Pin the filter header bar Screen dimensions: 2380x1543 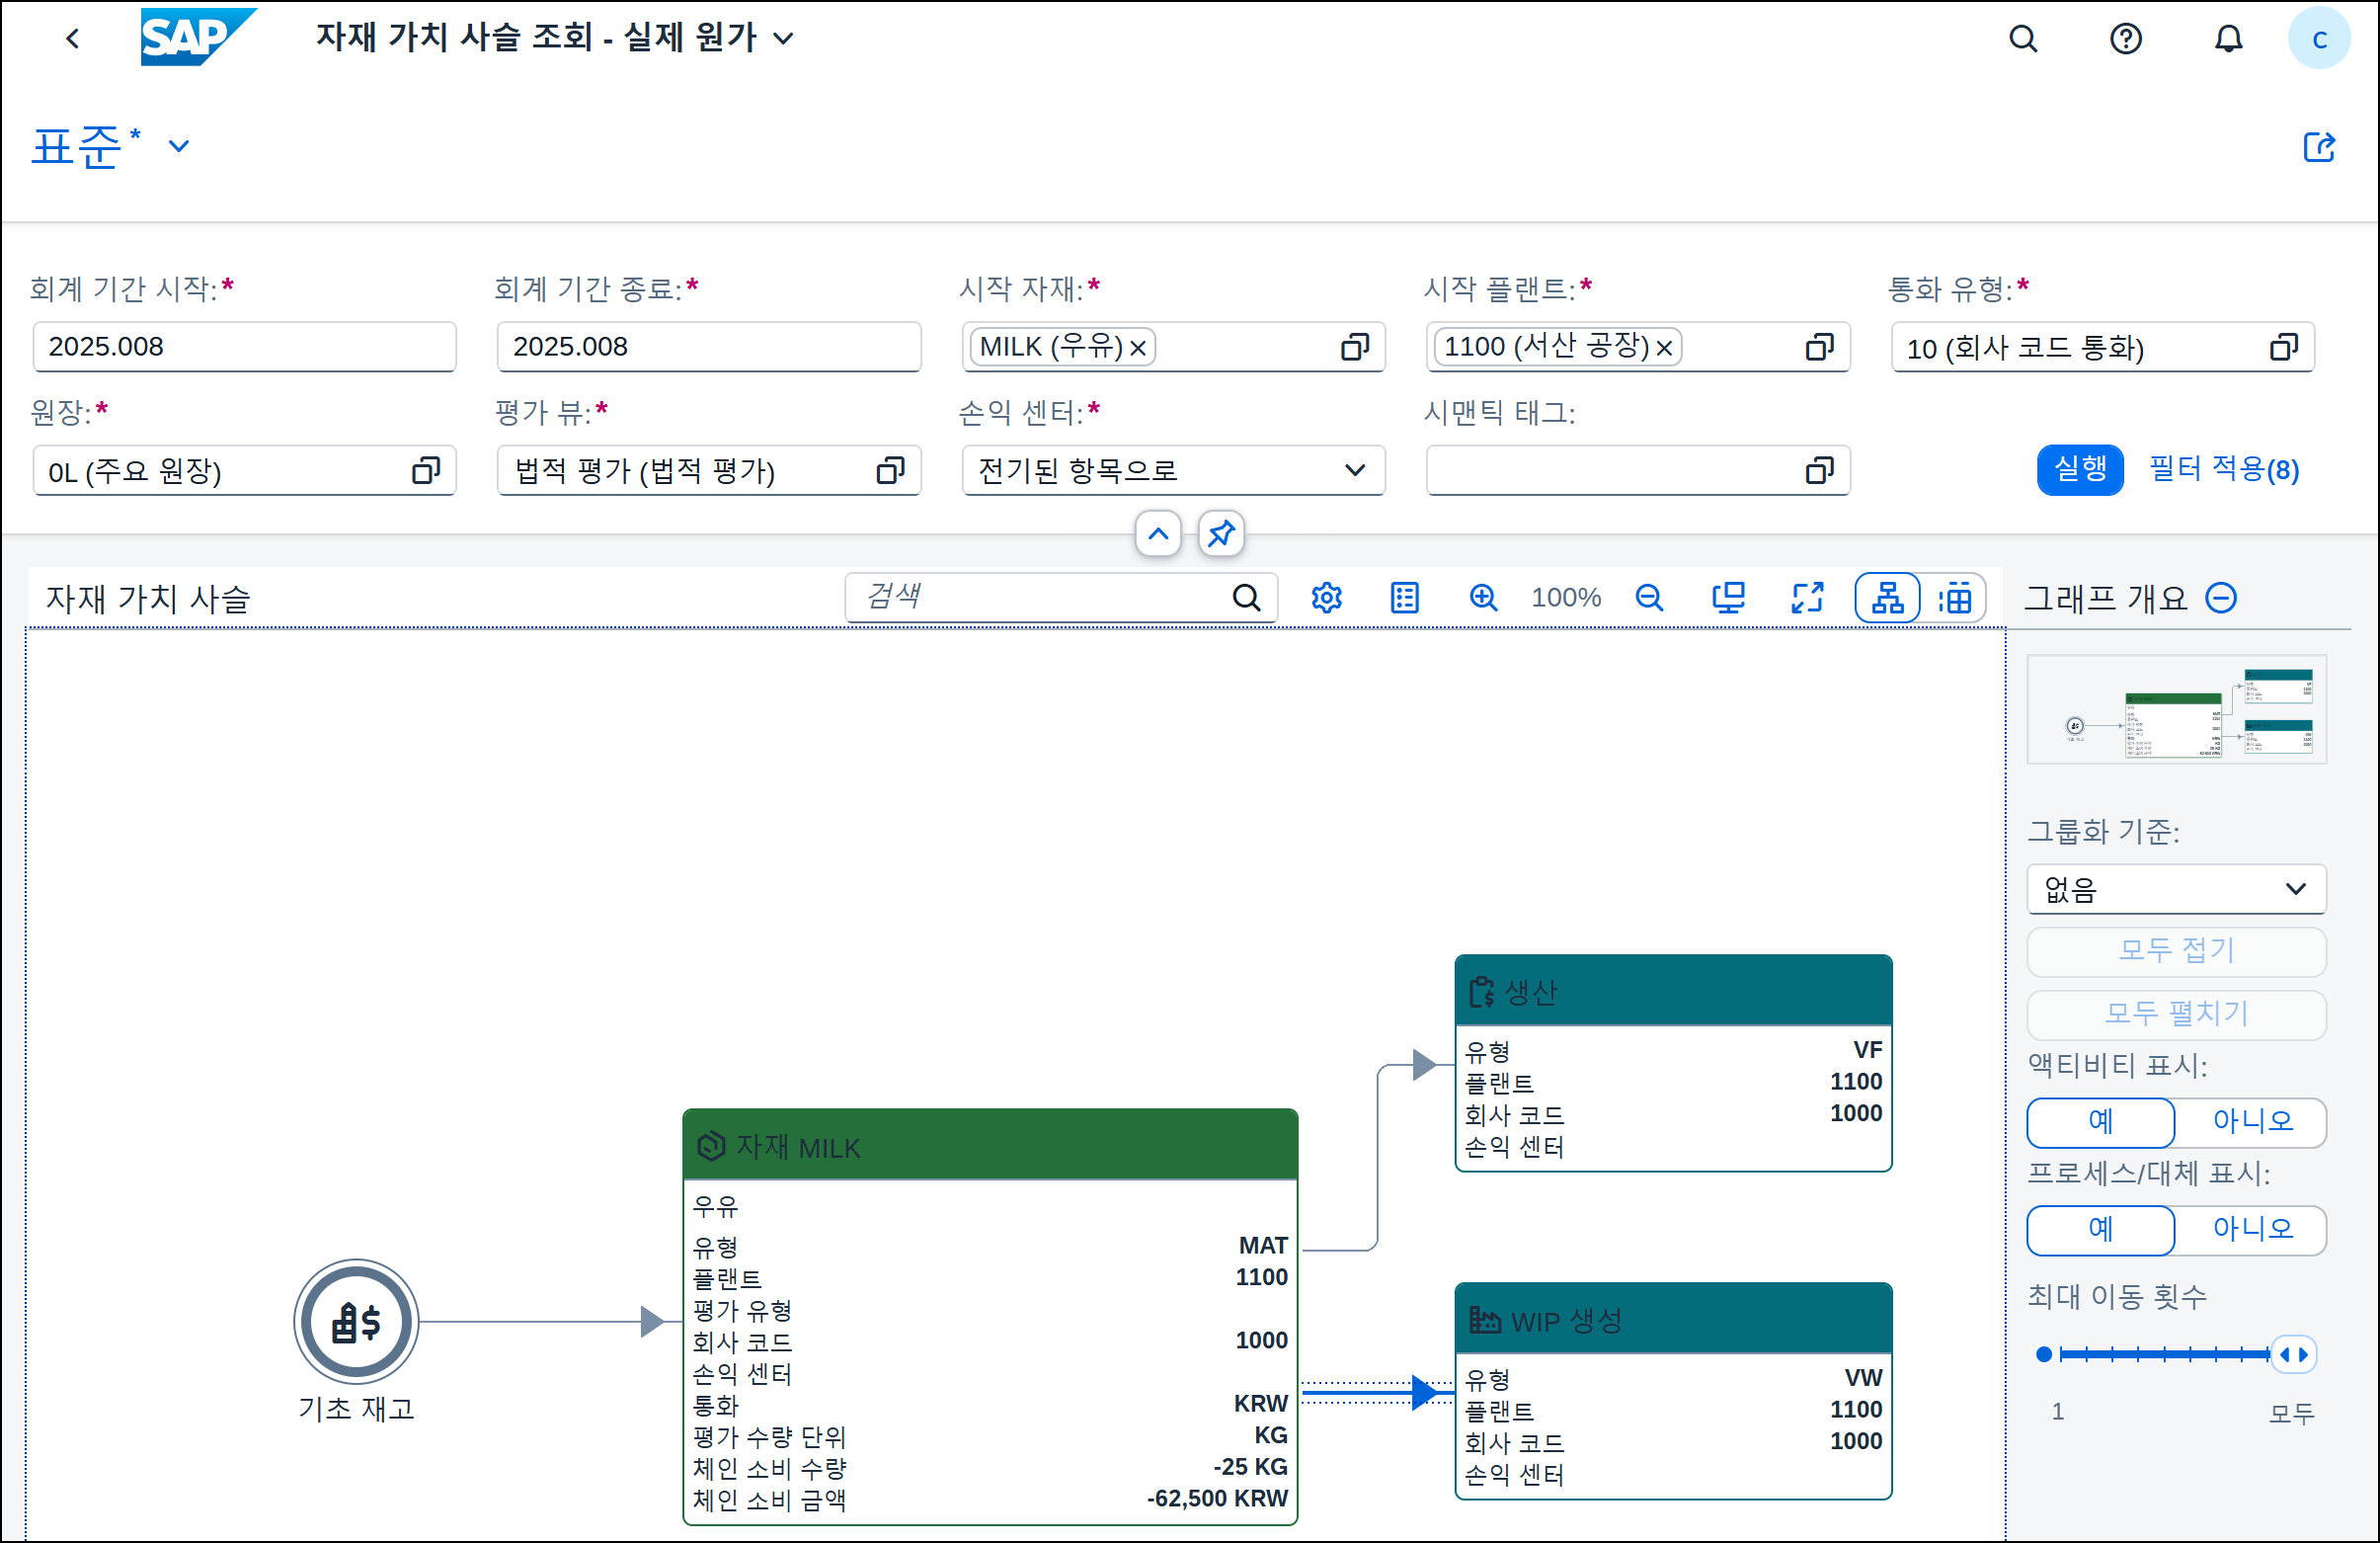click(1221, 533)
